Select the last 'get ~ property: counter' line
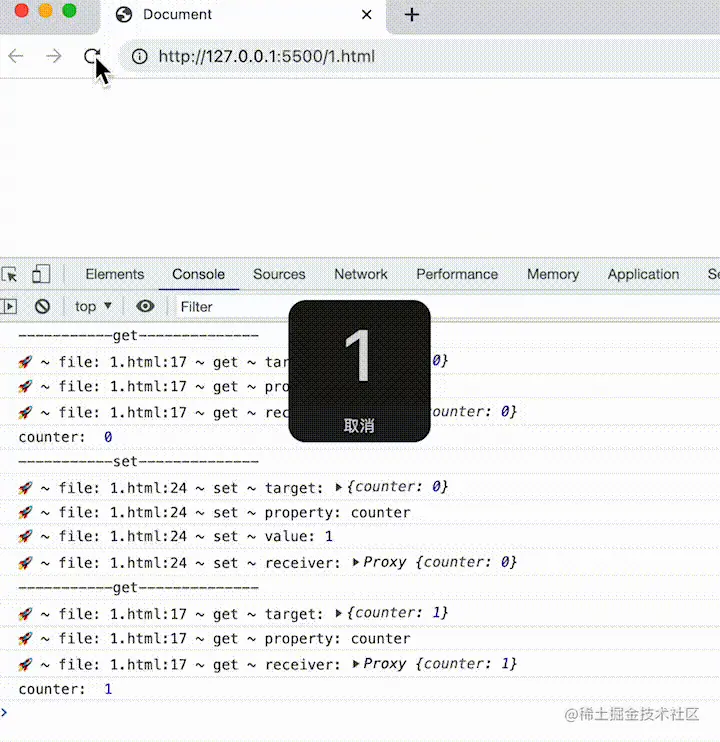The width and height of the screenshot is (720, 742). tap(360, 638)
